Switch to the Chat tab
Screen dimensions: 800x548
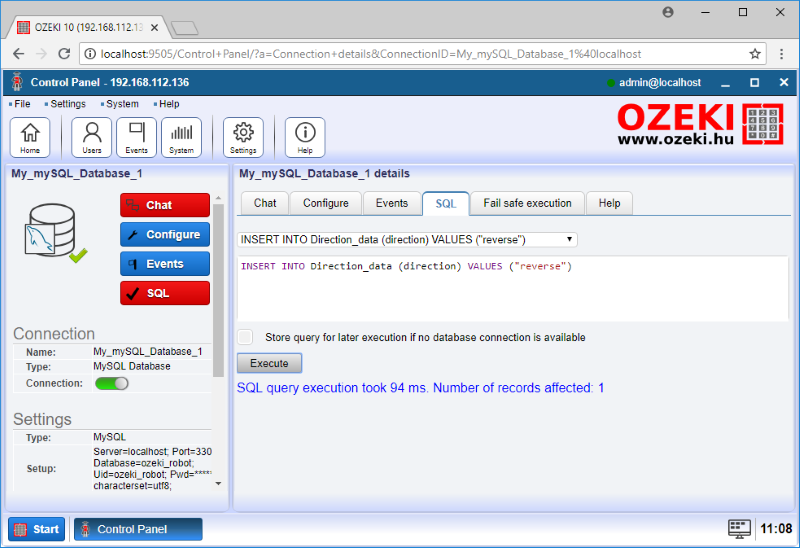[x=265, y=203]
